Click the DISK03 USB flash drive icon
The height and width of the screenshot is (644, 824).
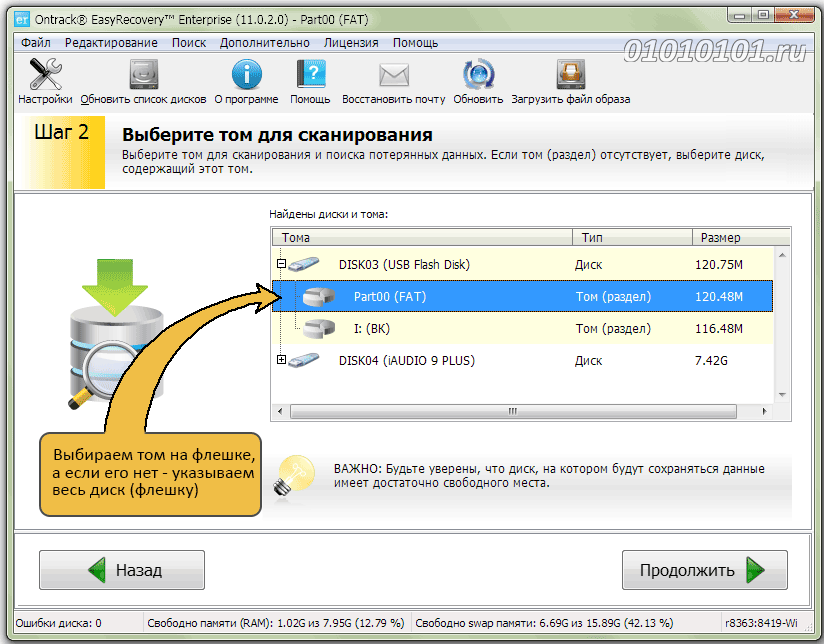303,264
